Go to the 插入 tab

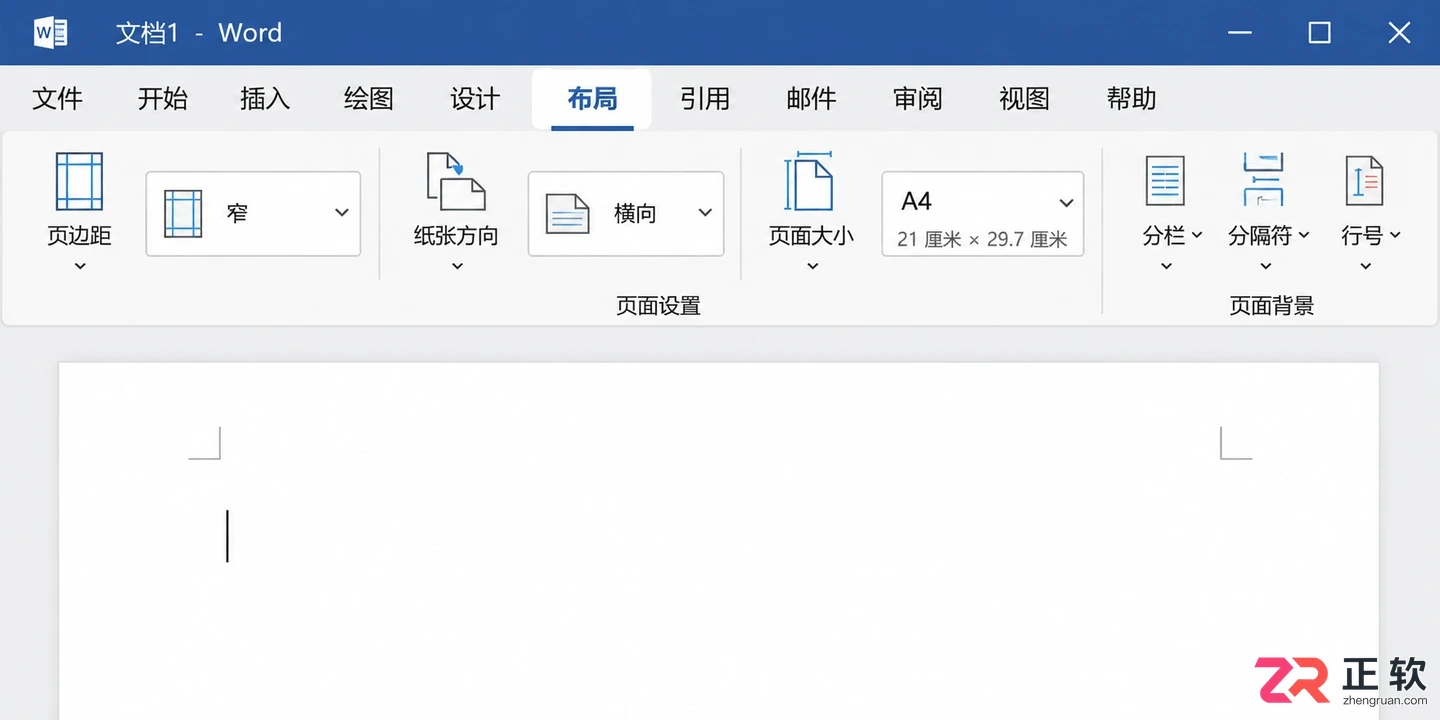coord(265,98)
